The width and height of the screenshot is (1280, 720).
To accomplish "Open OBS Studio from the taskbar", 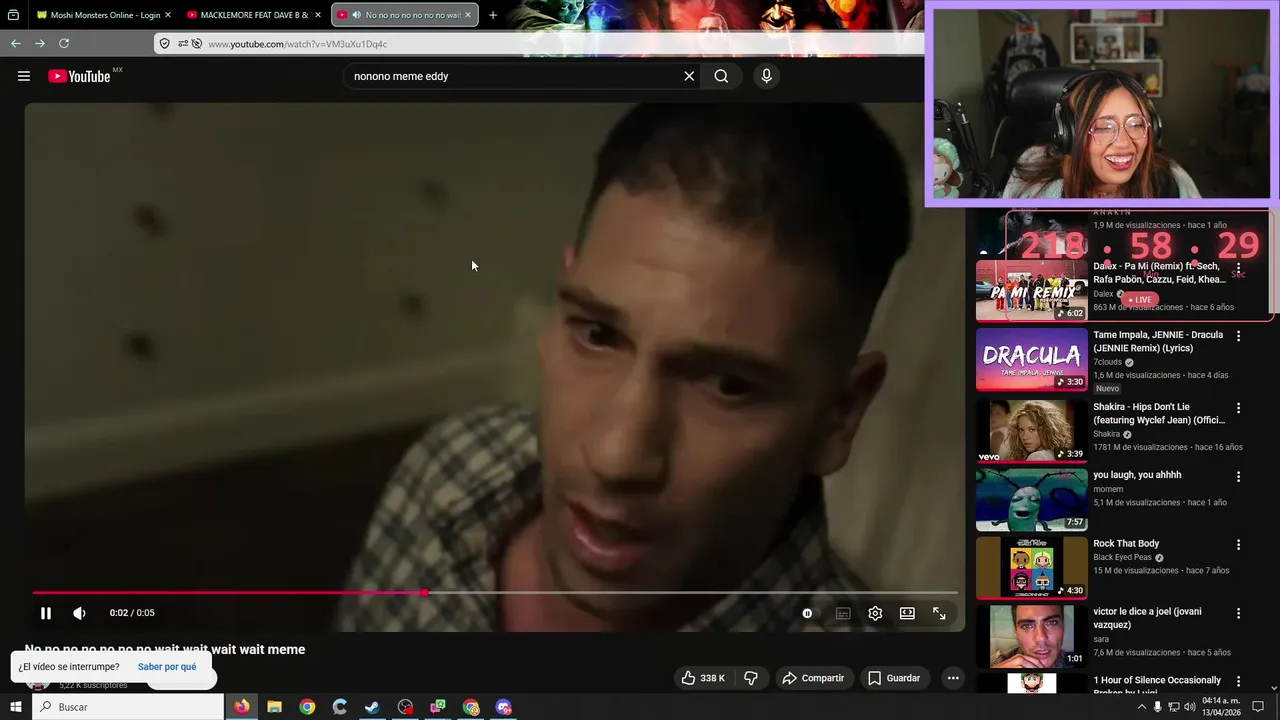I will click(x=405, y=707).
